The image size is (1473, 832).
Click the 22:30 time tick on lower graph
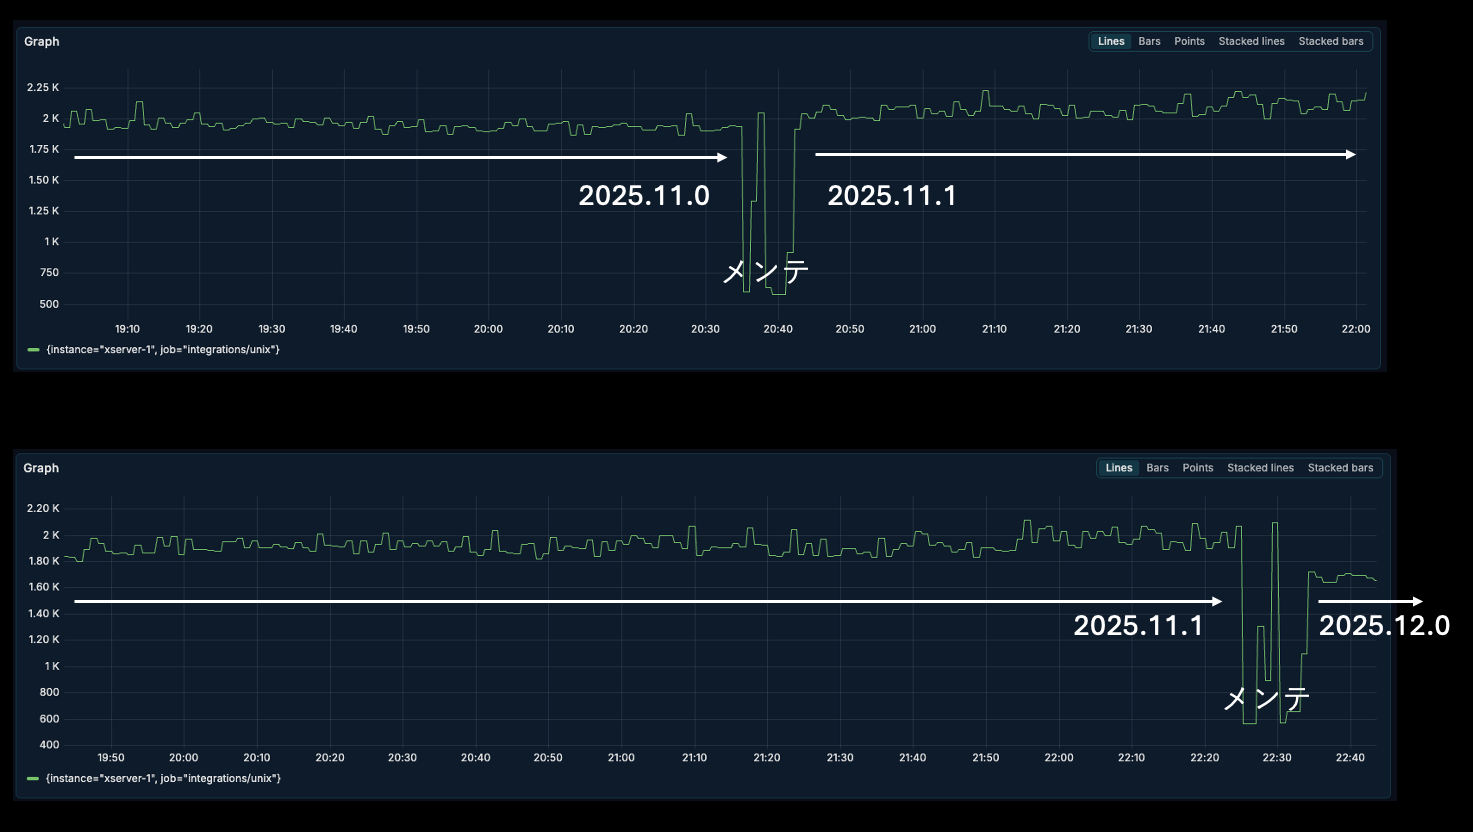coord(1277,758)
